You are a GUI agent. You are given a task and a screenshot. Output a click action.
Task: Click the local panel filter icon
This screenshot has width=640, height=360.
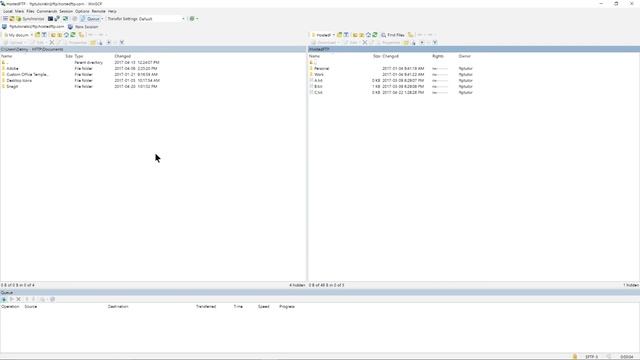coord(44,35)
